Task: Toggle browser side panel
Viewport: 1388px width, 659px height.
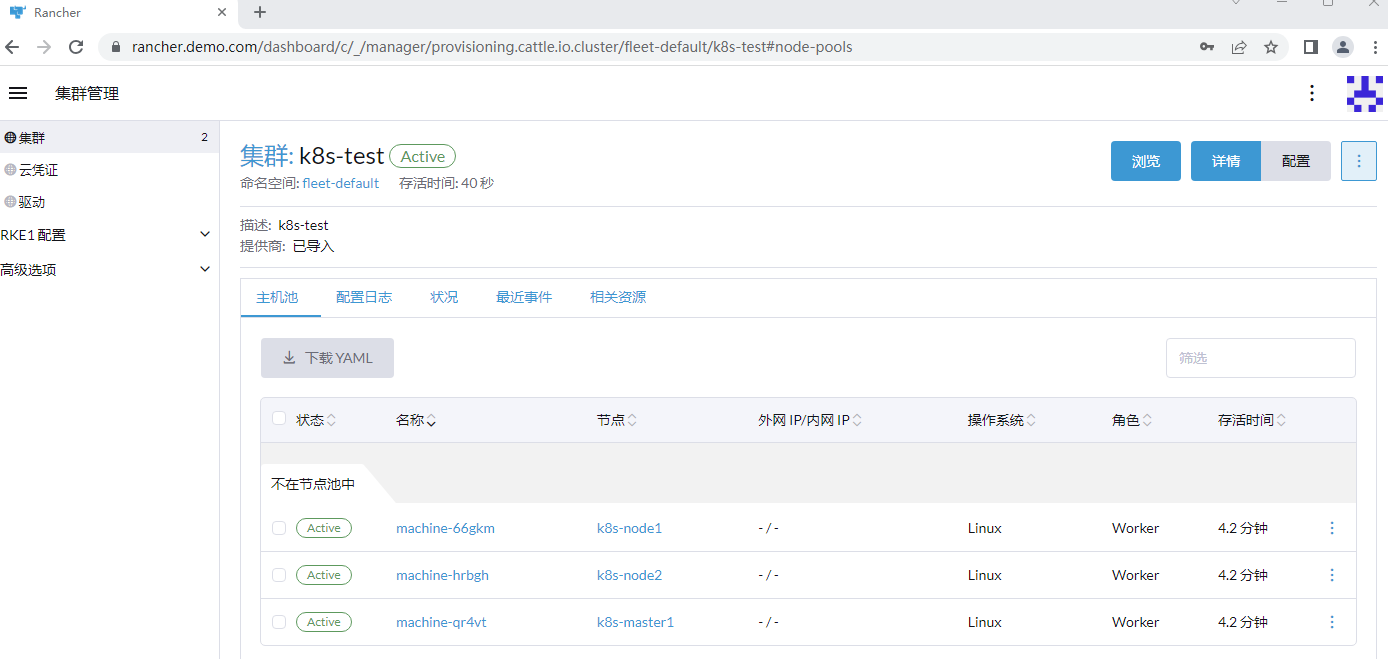Action: (1311, 47)
